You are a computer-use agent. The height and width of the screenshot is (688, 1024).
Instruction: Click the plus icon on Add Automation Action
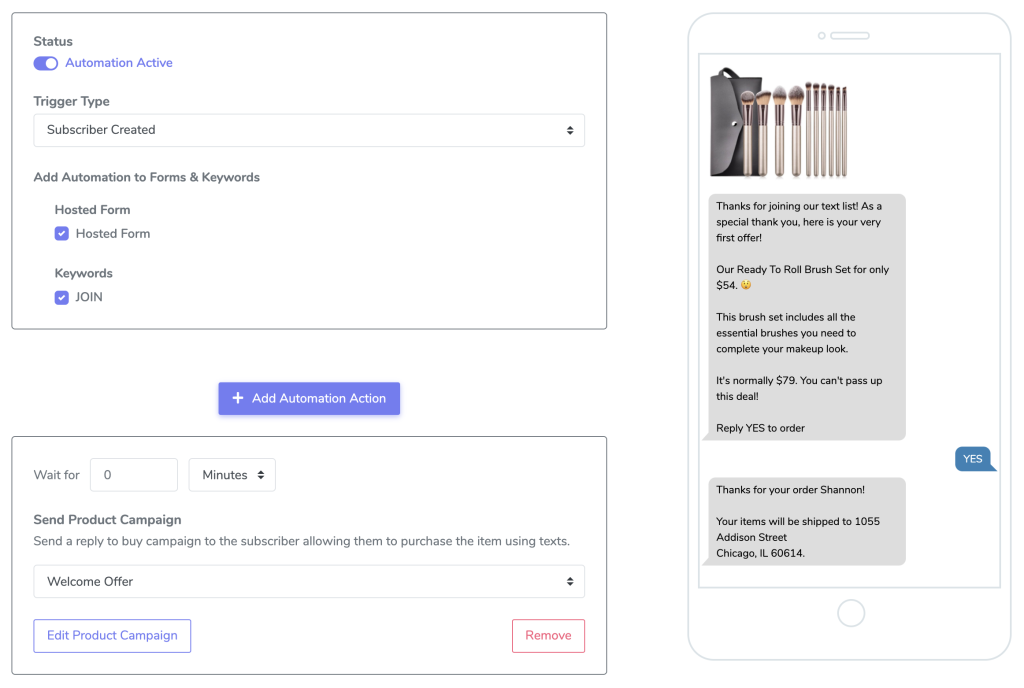coord(238,398)
